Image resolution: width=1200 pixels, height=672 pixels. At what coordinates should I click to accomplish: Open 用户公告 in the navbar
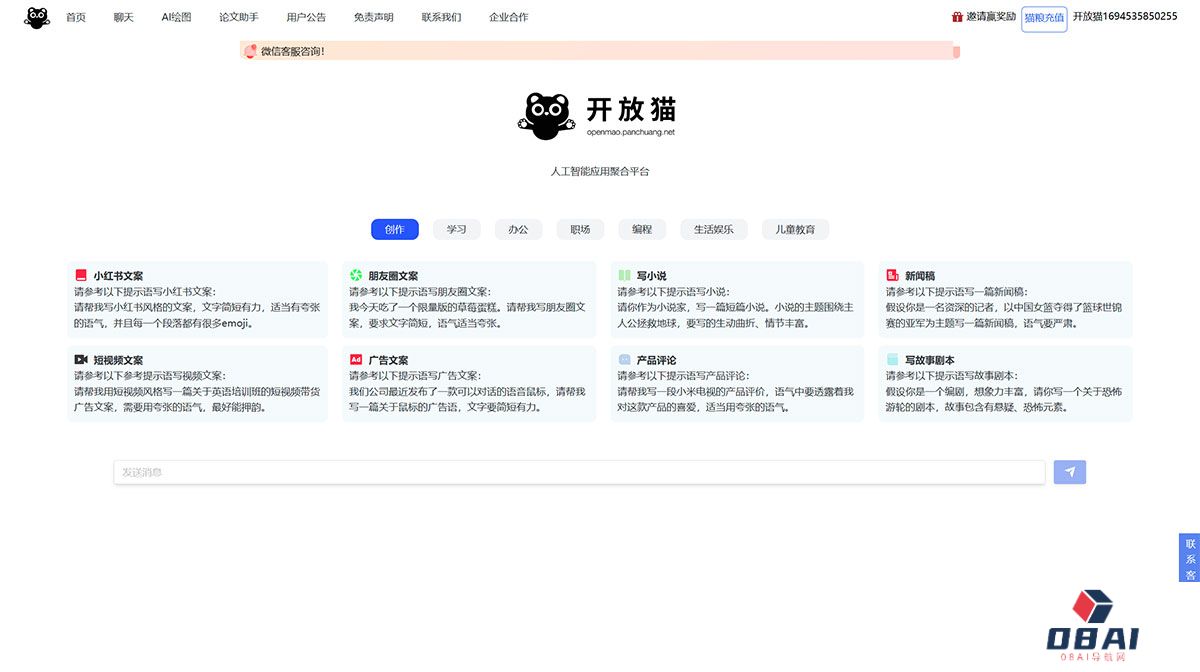coord(306,17)
